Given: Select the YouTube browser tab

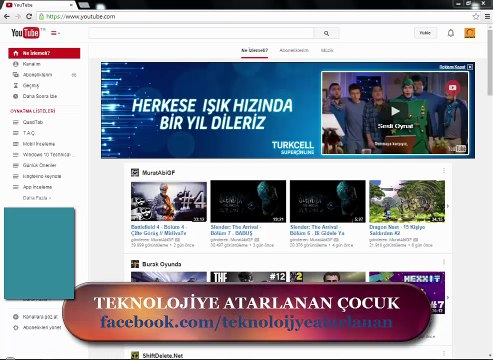Looking at the screenshot, I should [x=38, y=5].
